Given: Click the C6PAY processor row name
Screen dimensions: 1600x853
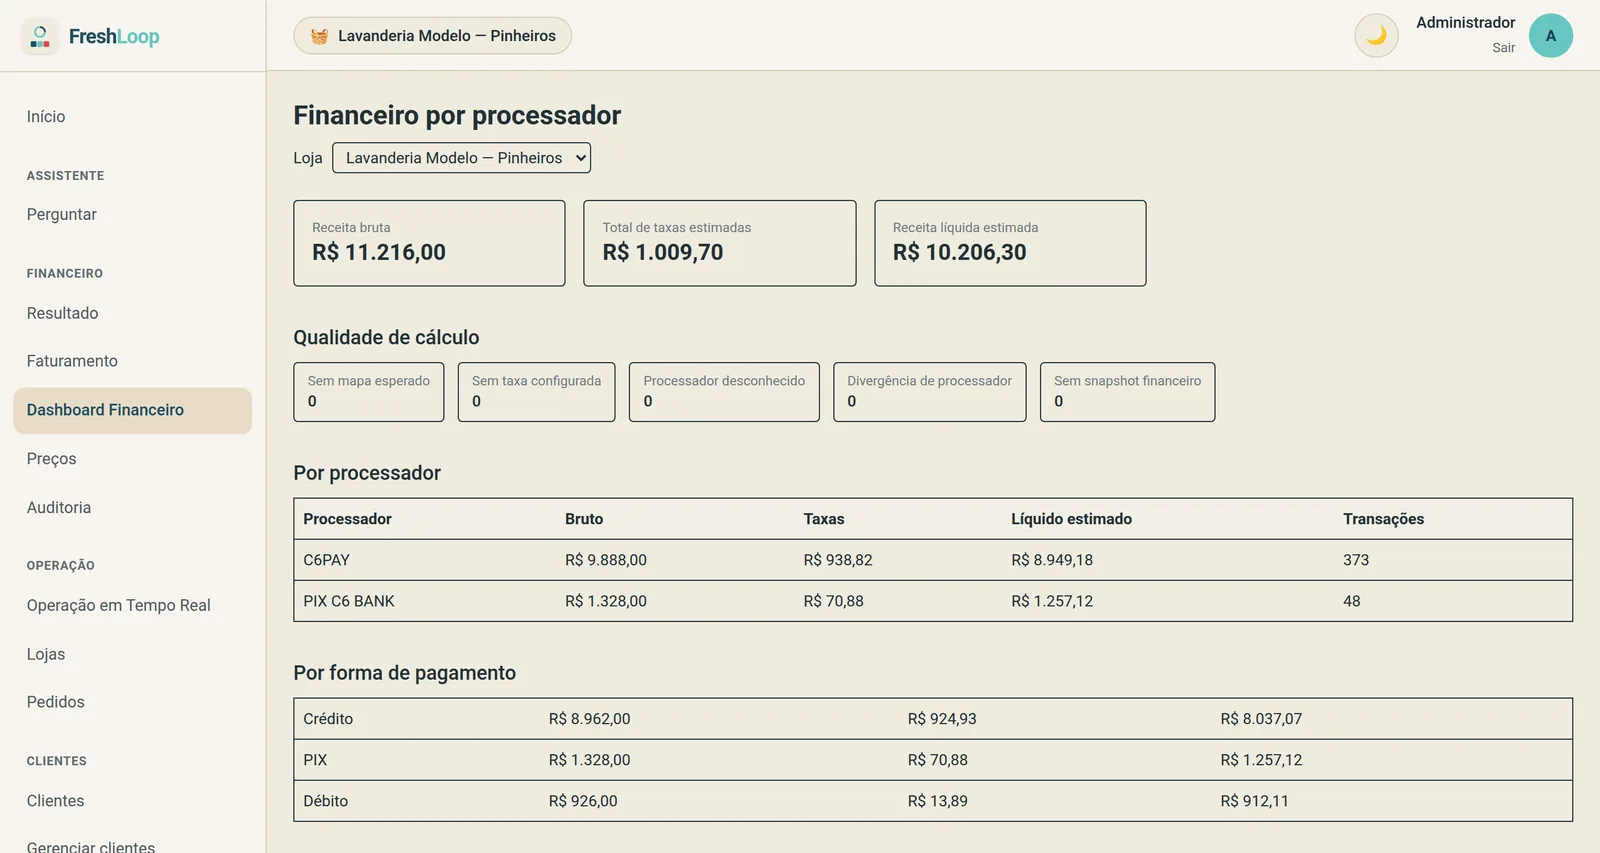Looking at the screenshot, I should [327, 560].
